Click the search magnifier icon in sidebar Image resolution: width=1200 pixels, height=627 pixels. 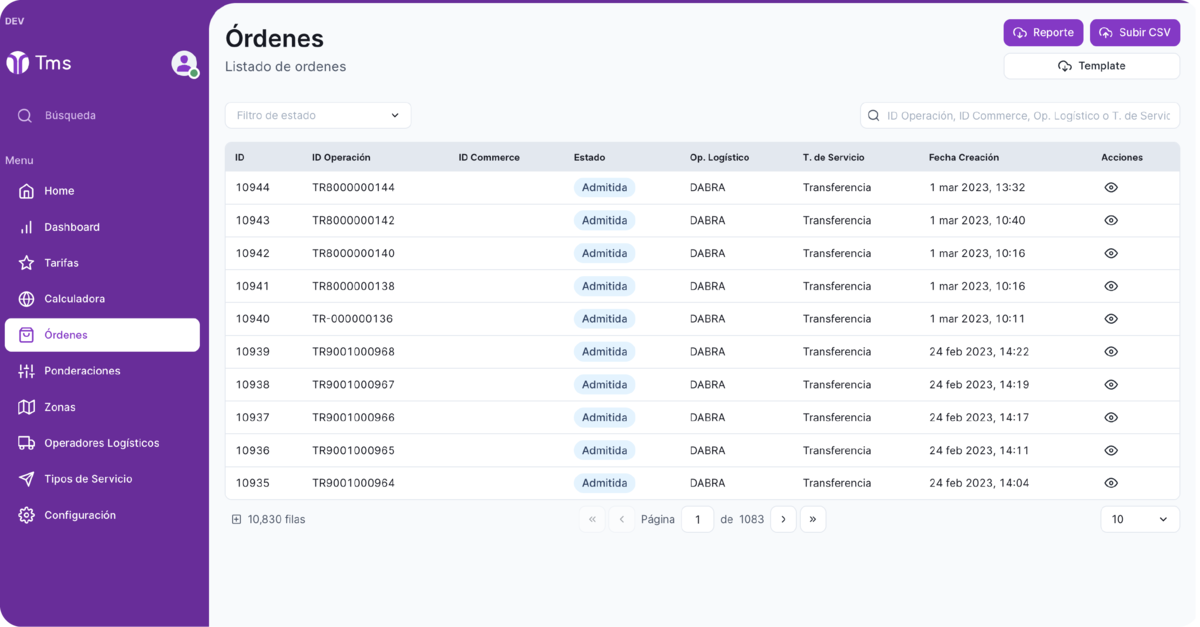point(25,116)
